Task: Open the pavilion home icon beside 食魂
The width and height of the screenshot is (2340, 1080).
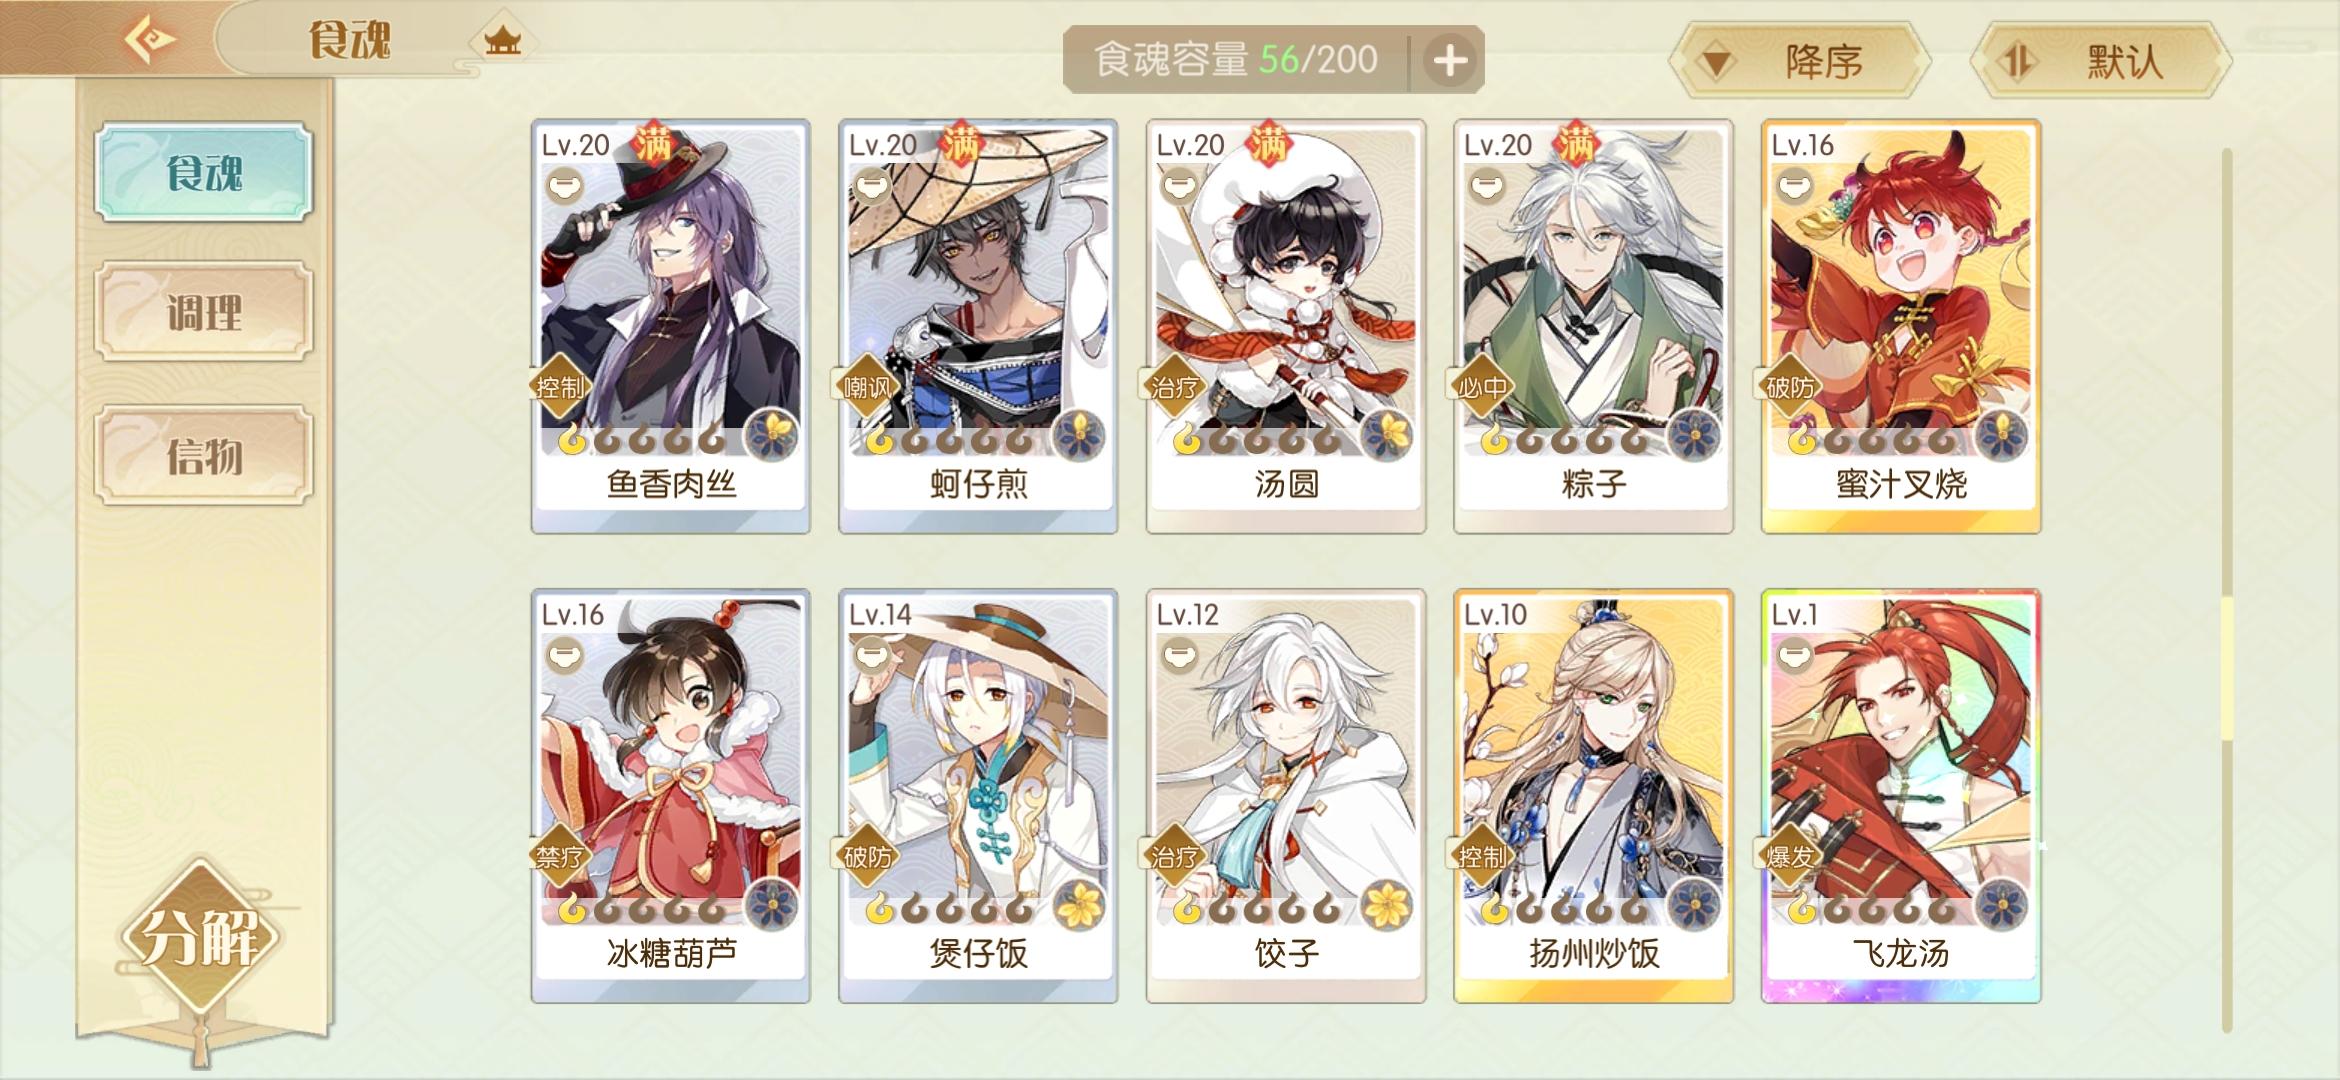Action: [502, 41]
